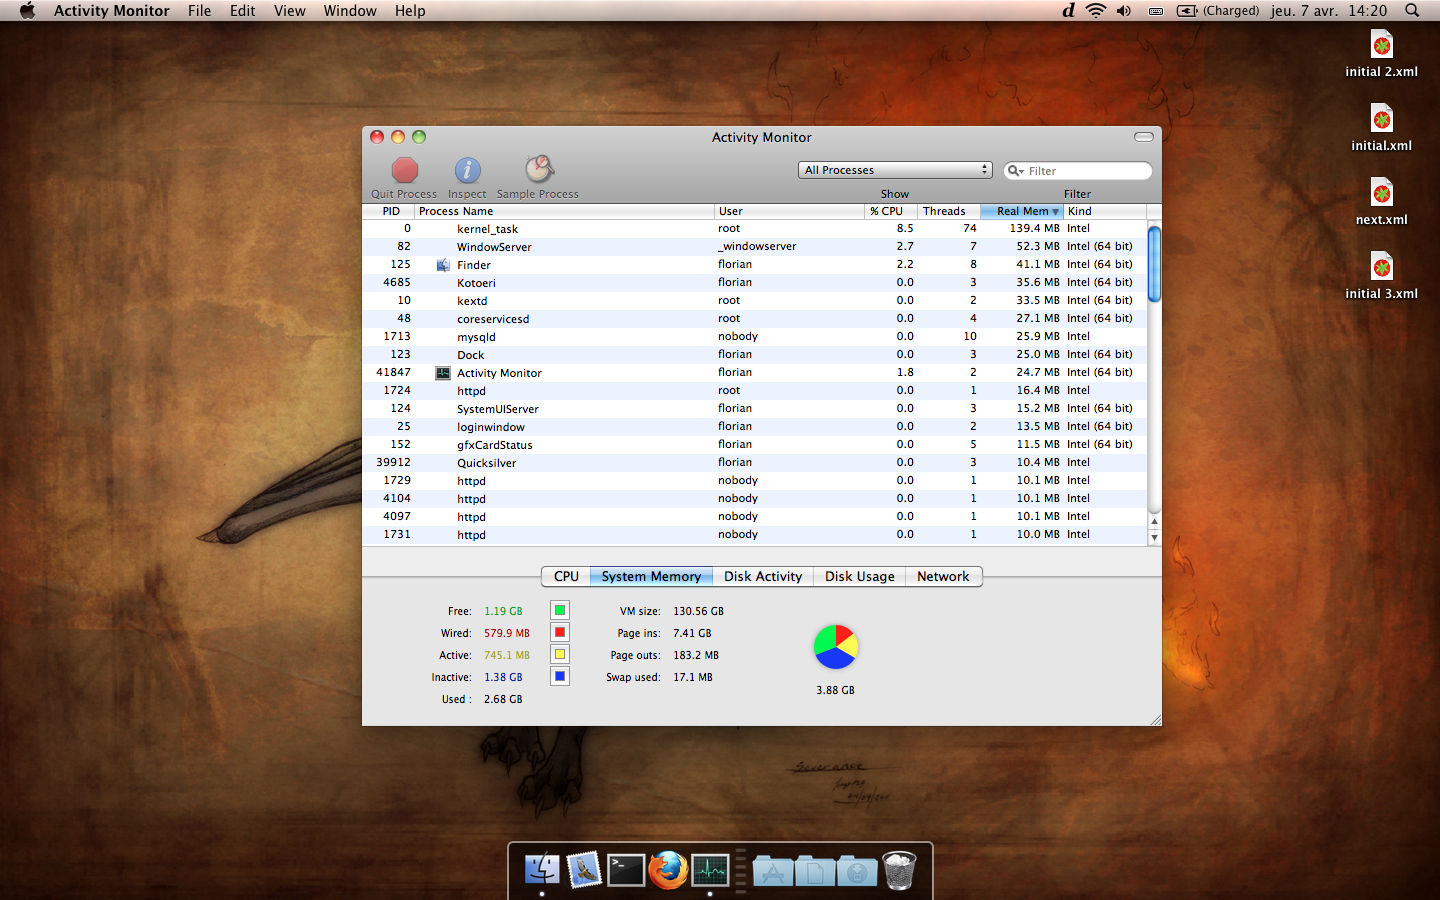Switch to the Network tab
This screenshot has height=900, width=1440.
pos(942,577)
